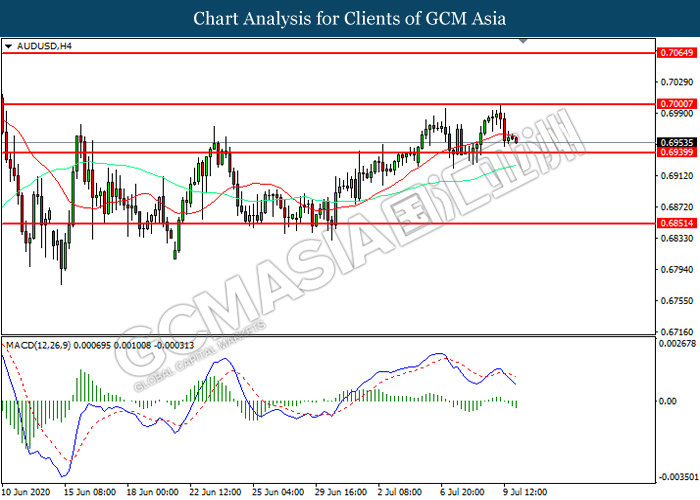Click the Chart Analysis for Clients title
The height and width of the screenshot is (500, 700).
tap(350, 19)
